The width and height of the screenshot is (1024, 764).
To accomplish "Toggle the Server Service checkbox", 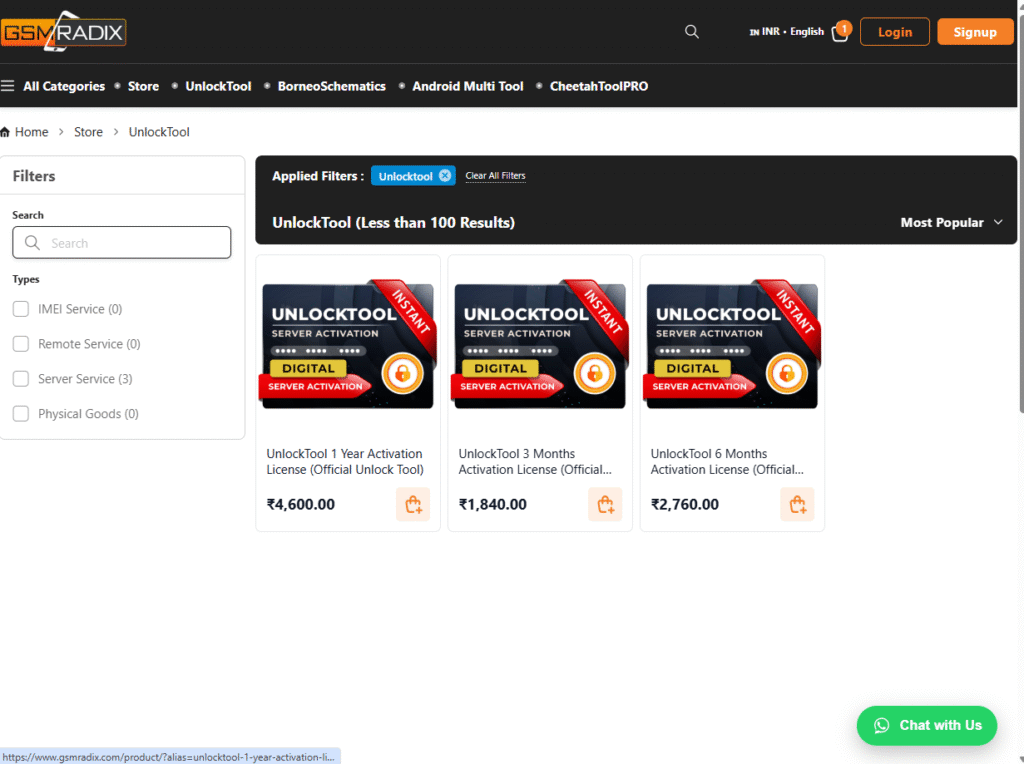I will (21, 379).
